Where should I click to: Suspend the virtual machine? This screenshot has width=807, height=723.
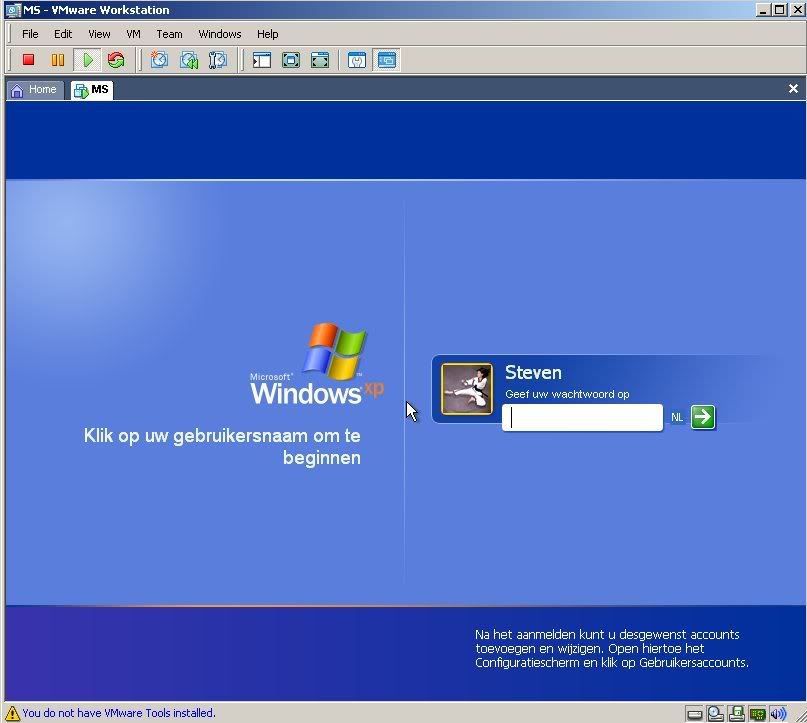point(57,60)
